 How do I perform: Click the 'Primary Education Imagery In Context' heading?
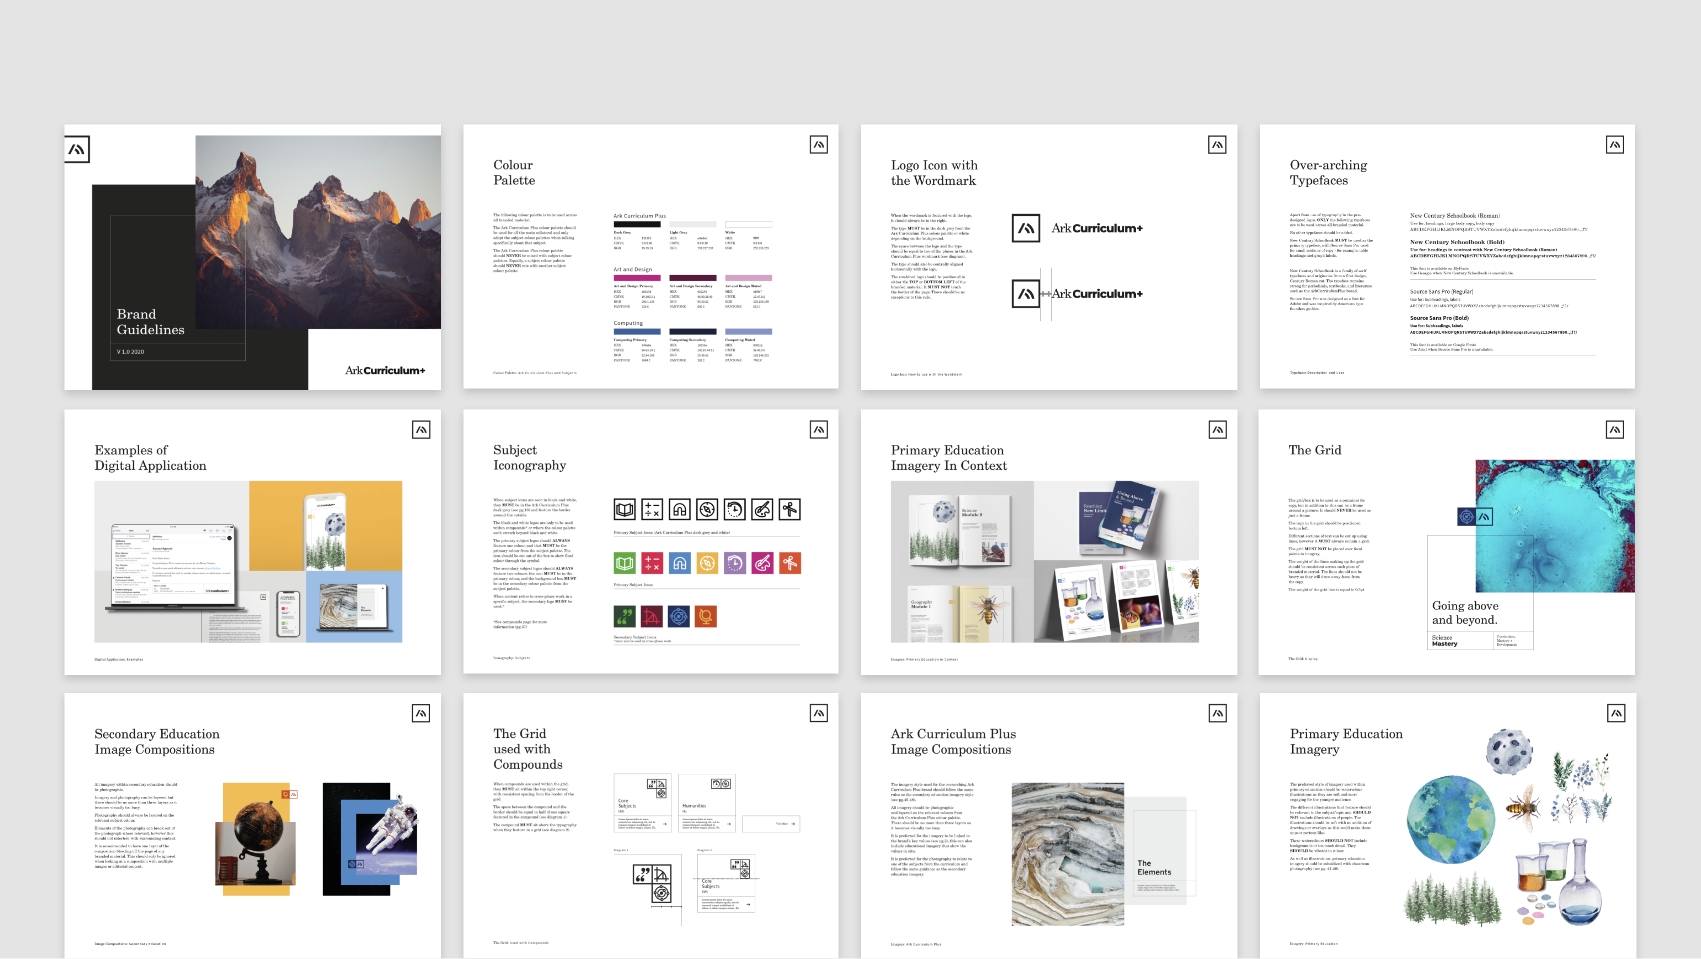[949, 458]
